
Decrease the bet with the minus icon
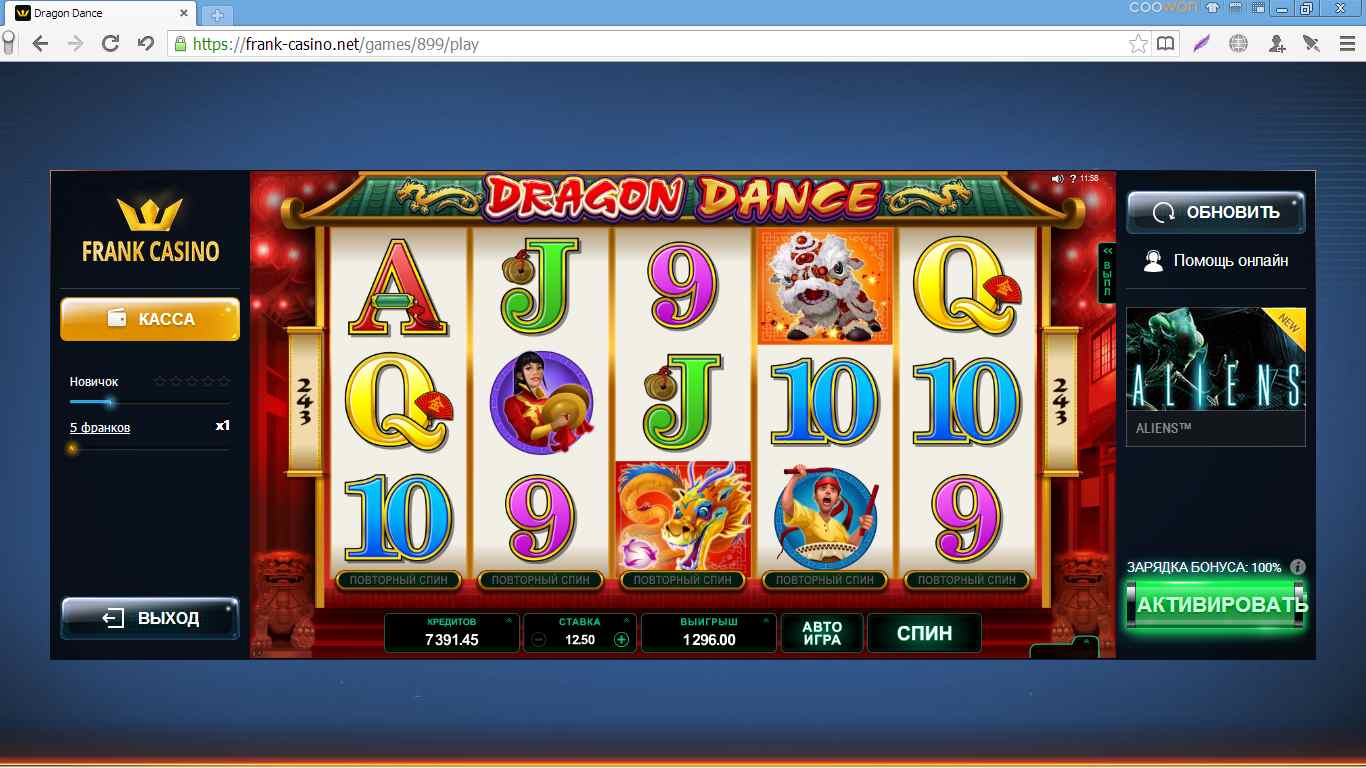pos(539,640)
